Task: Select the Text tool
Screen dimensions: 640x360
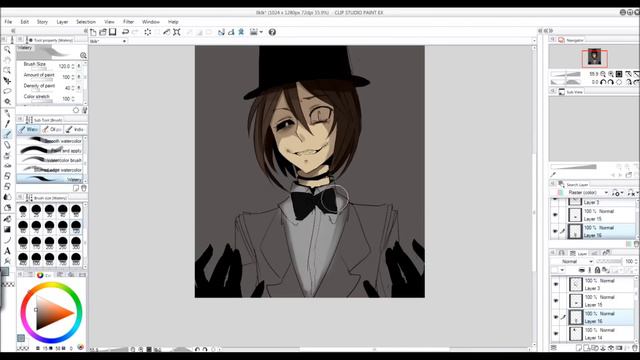Action: pyautogui.click(x=7, y=251)
